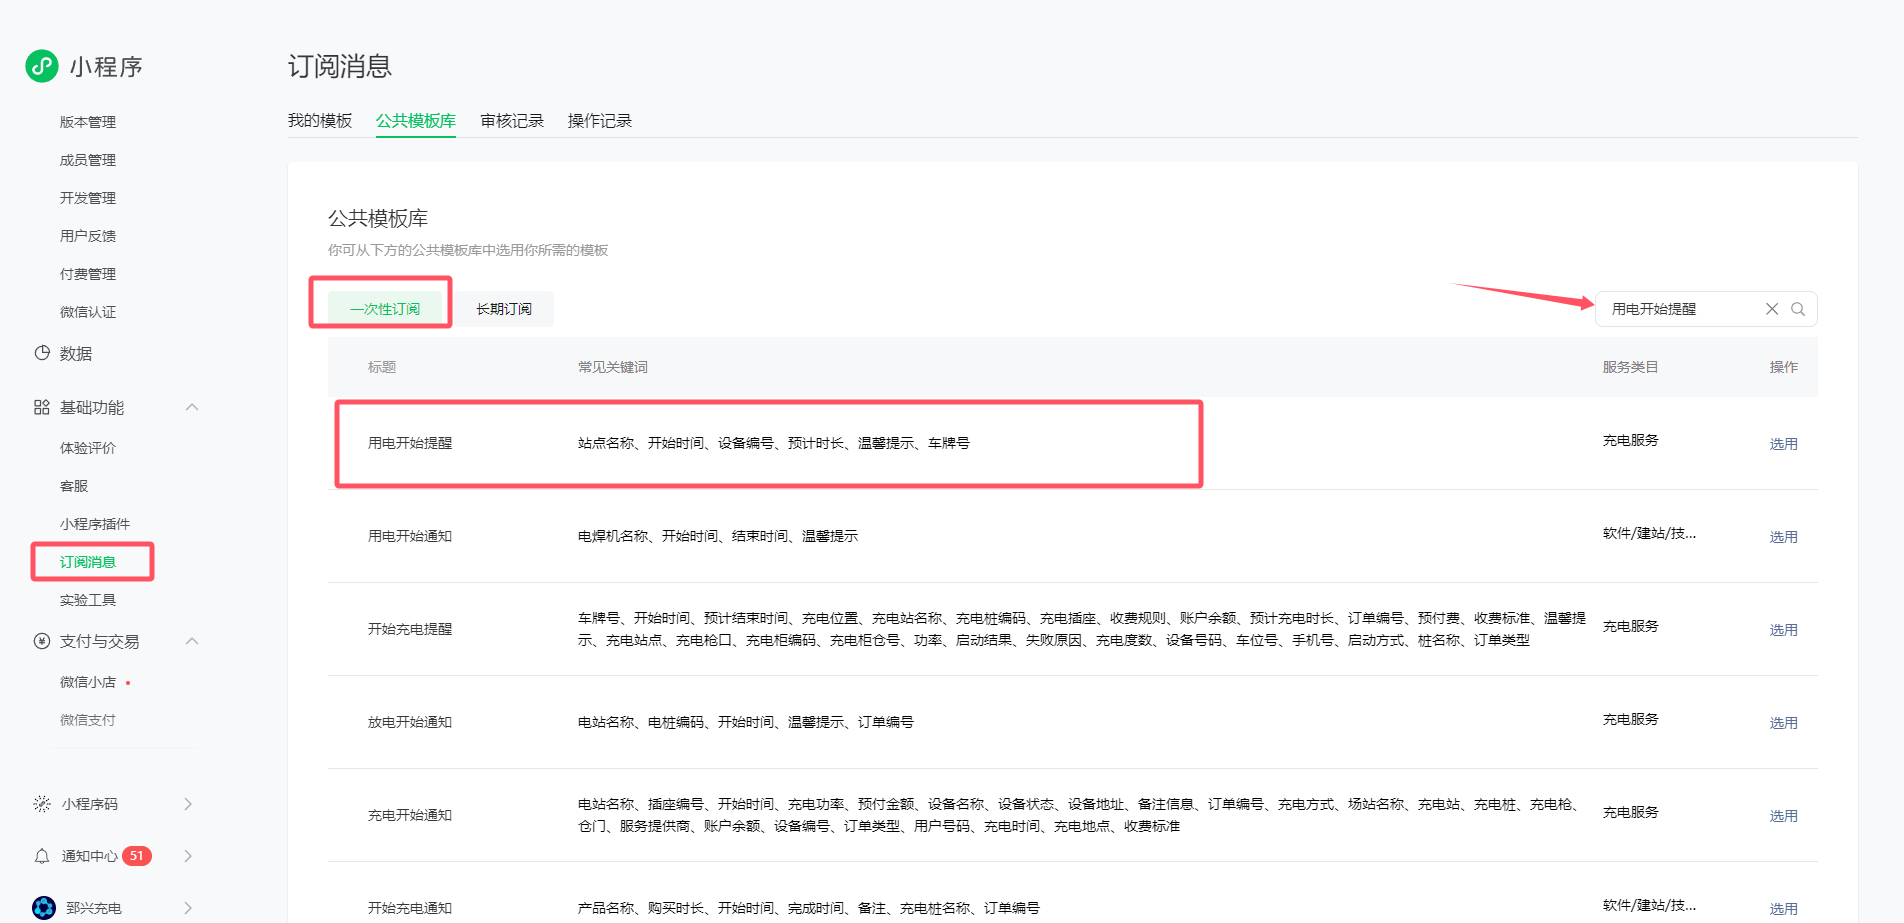Click the green Mini Program logo icon
This screenshot has height=923, width=1904.
click(42, 66)
